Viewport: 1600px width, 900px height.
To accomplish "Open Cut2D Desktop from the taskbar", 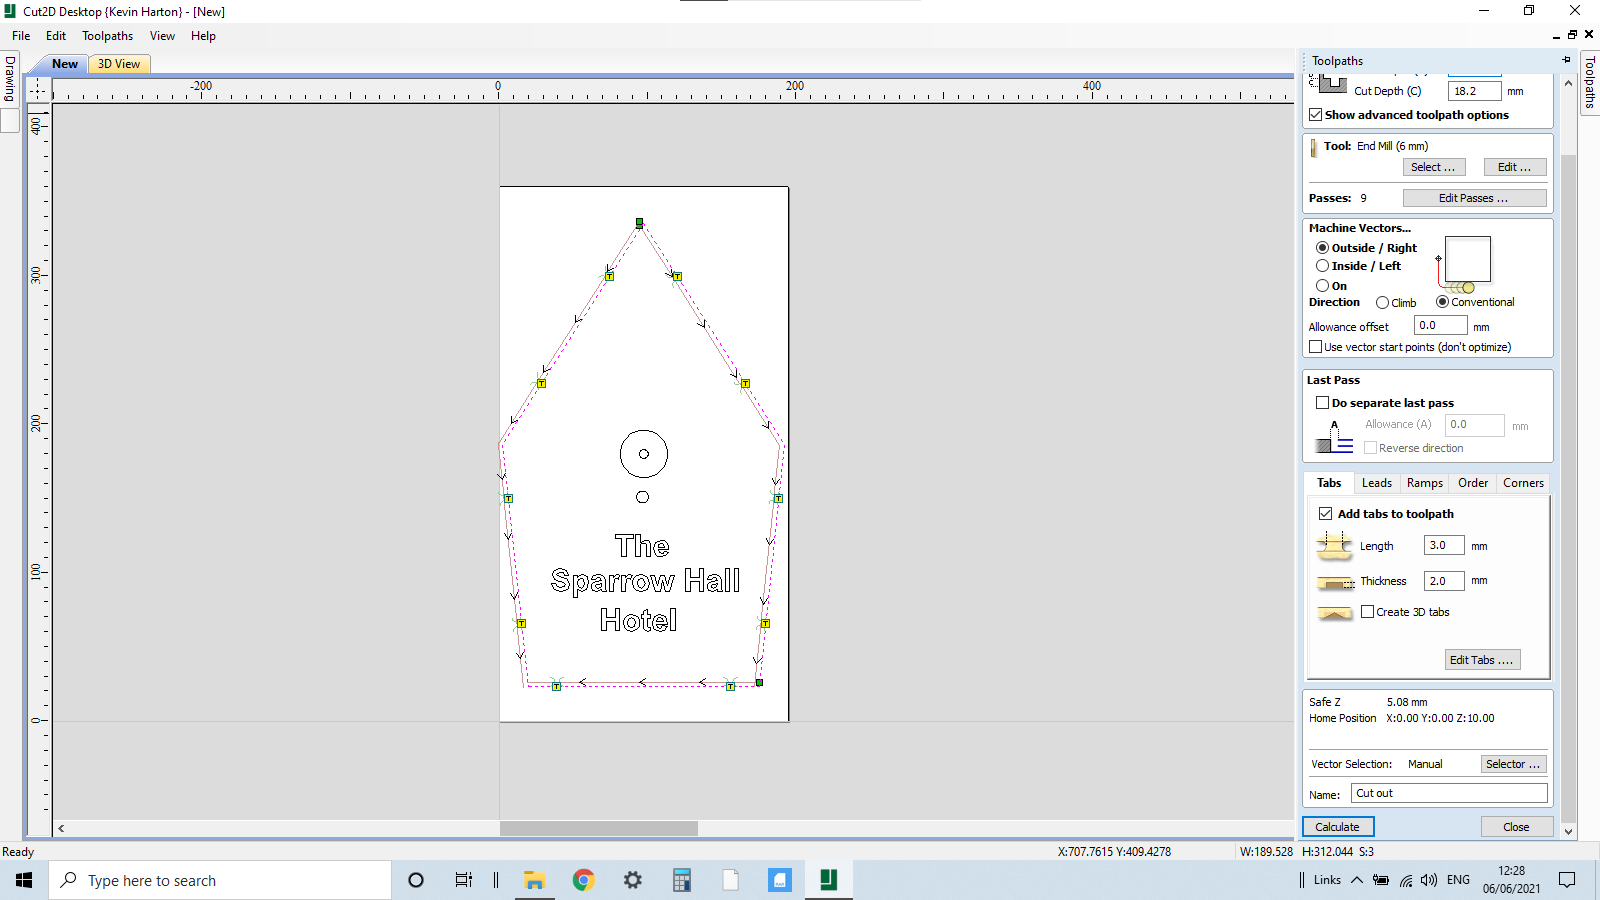I will (x=828, y=880).
